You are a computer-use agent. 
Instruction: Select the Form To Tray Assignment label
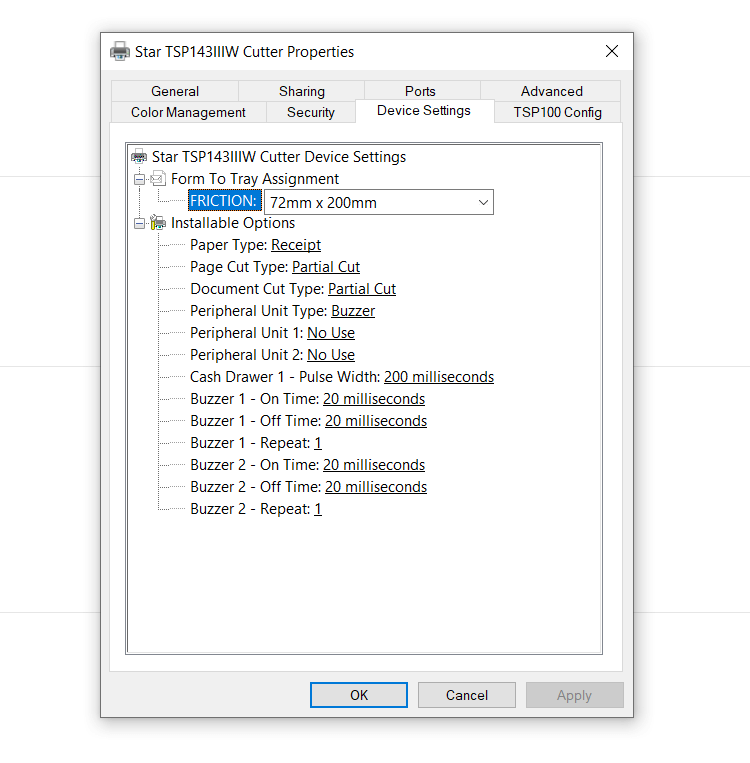tap(255, 179)
